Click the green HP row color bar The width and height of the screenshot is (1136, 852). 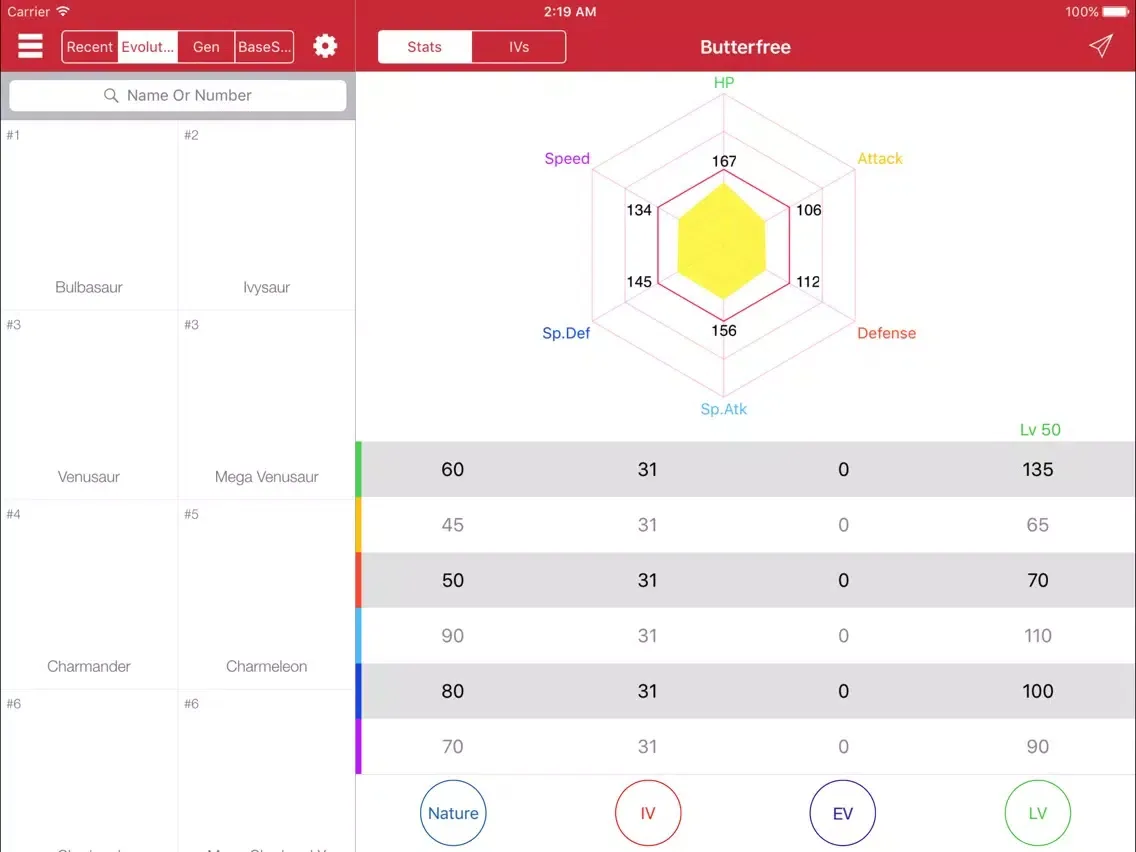coord(359,469)
